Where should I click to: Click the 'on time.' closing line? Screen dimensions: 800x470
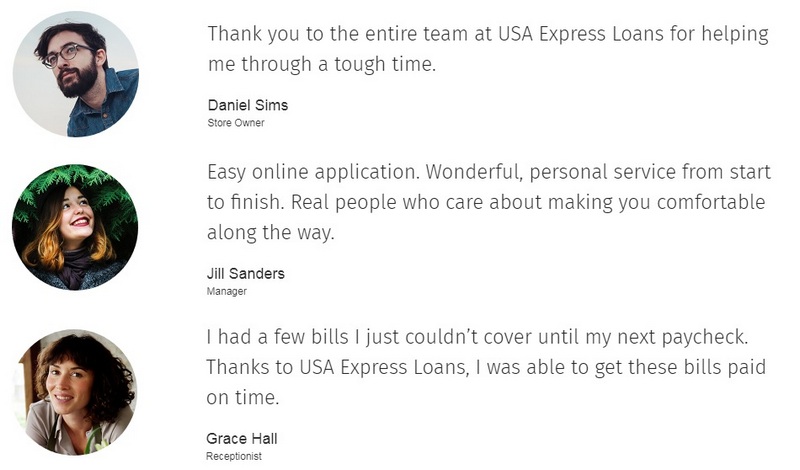click(x=243, y=398)
